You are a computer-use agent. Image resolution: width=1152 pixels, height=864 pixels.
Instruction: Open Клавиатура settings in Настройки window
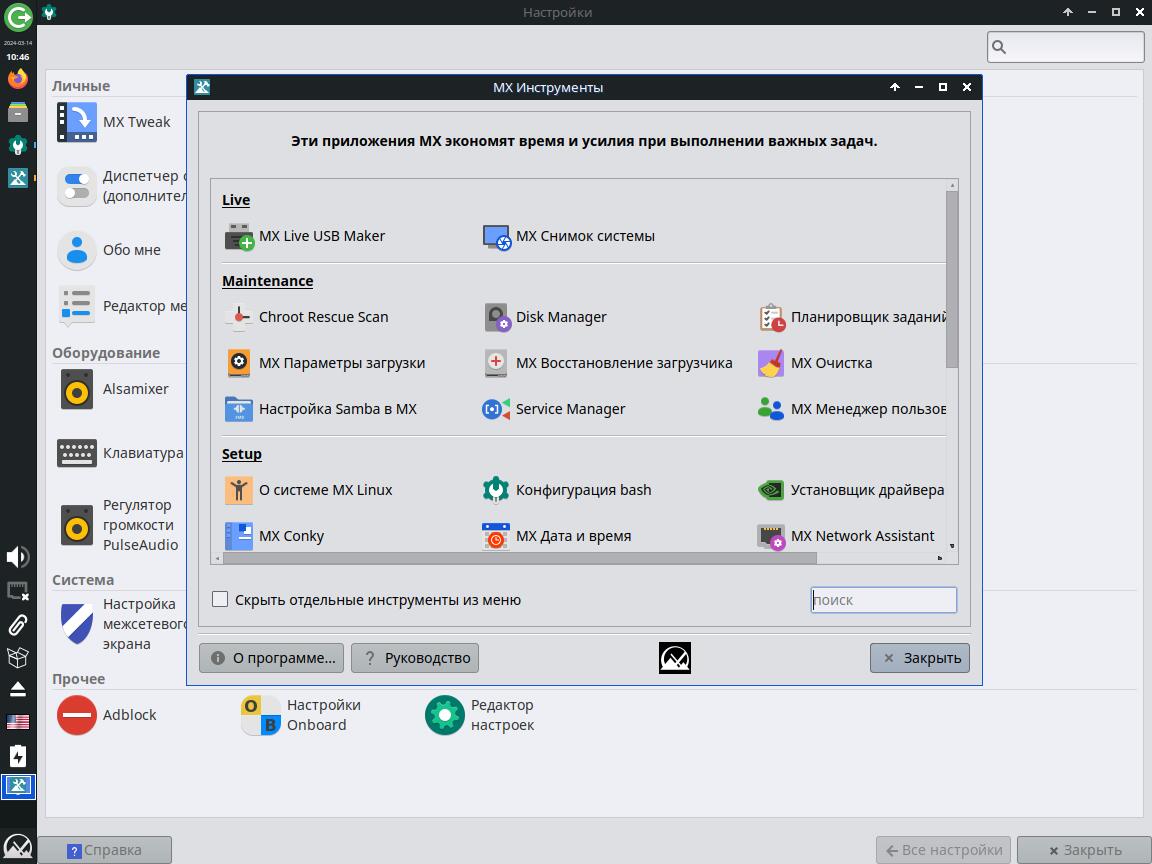point(120,453)
